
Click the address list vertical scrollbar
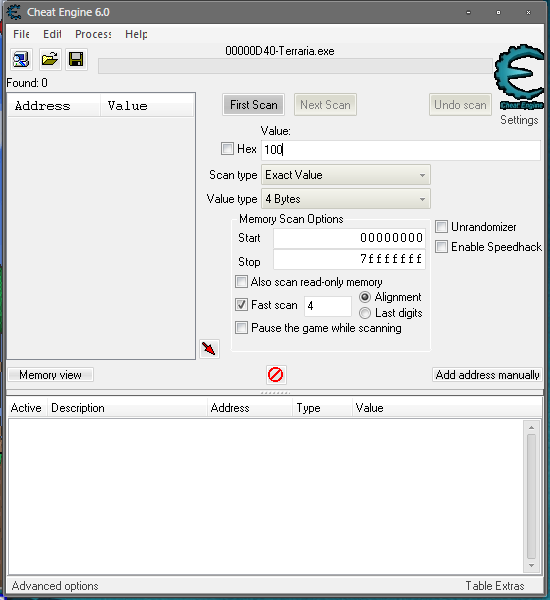point(531,496)
